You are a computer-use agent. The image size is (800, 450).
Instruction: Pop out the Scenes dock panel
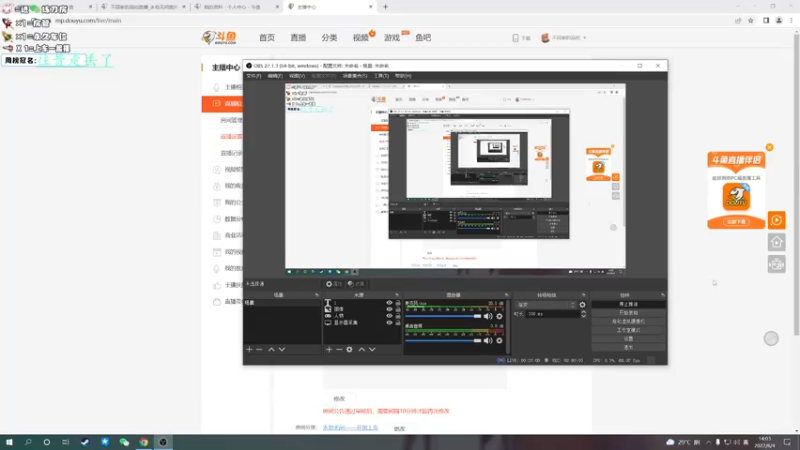(317, 295)
